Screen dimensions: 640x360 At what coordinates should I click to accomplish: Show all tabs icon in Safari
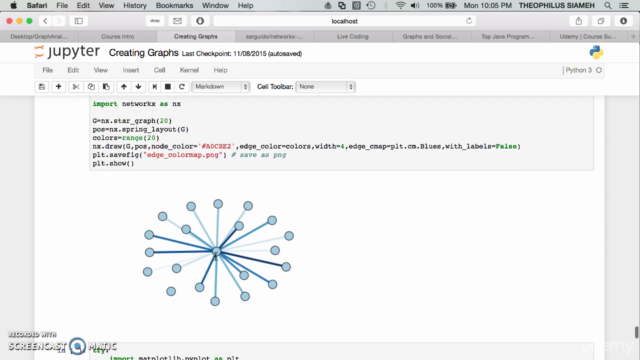coord(601,21)
